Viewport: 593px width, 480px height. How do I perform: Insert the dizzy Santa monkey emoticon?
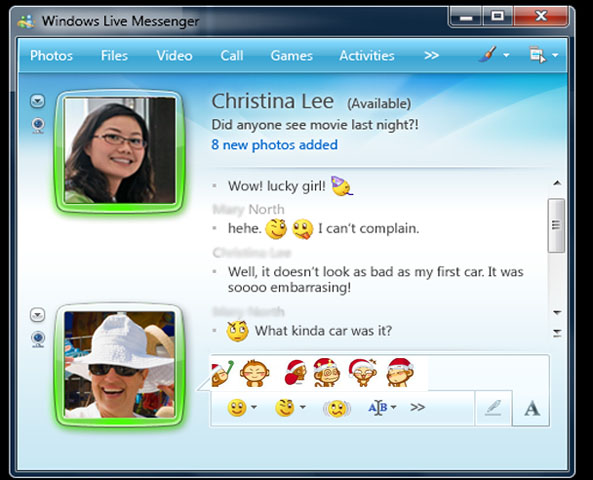point(327,373)
